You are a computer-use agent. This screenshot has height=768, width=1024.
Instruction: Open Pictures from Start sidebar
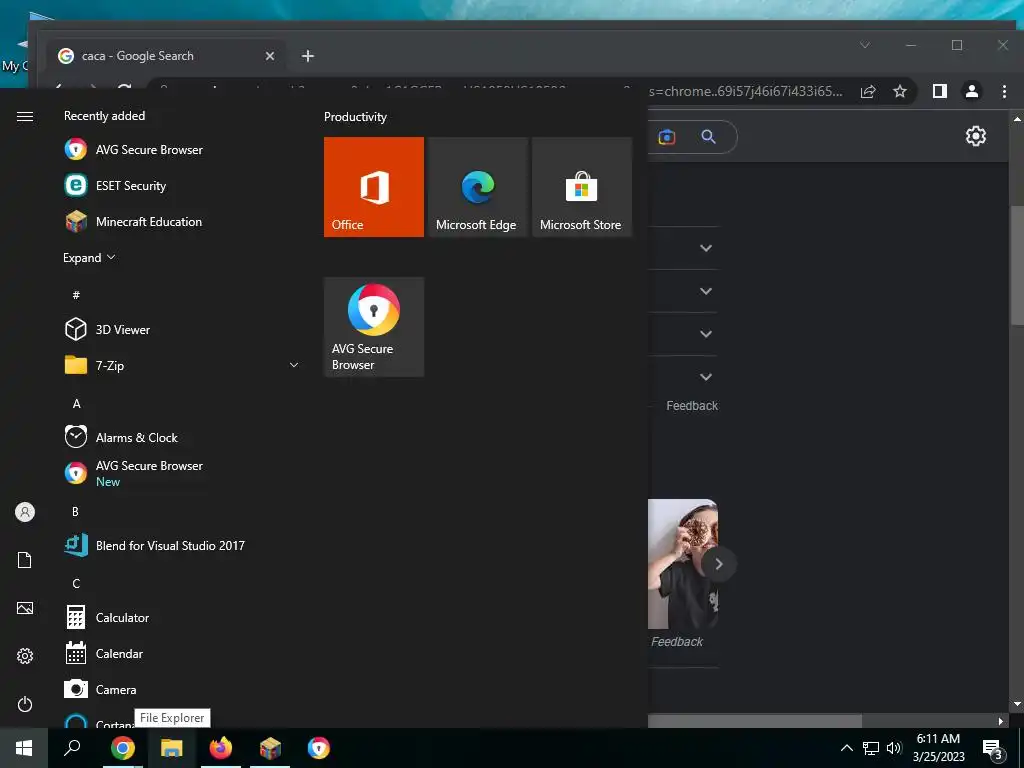click(x=25, y=608)
